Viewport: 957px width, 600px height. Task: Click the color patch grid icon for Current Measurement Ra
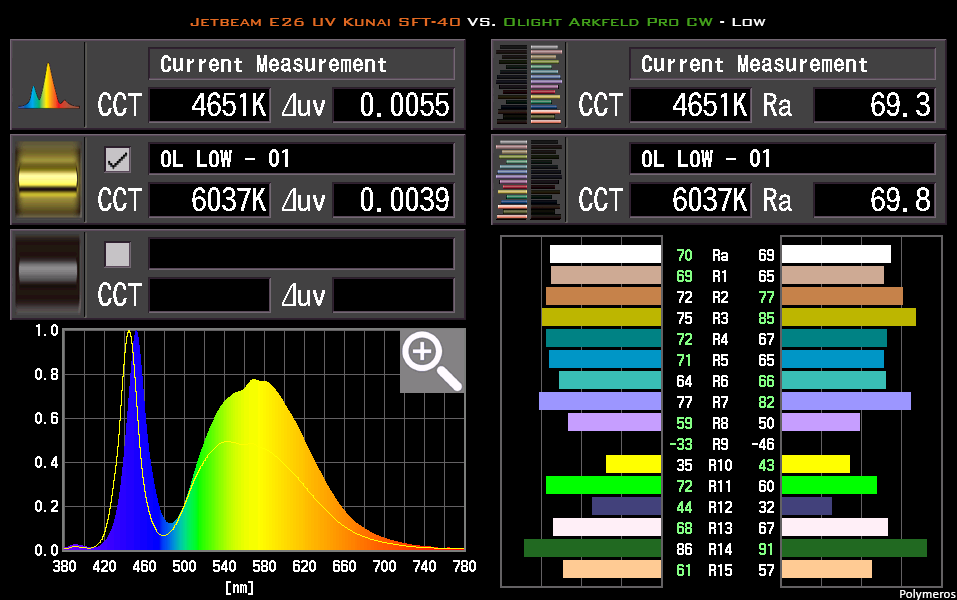pos(527,84)
